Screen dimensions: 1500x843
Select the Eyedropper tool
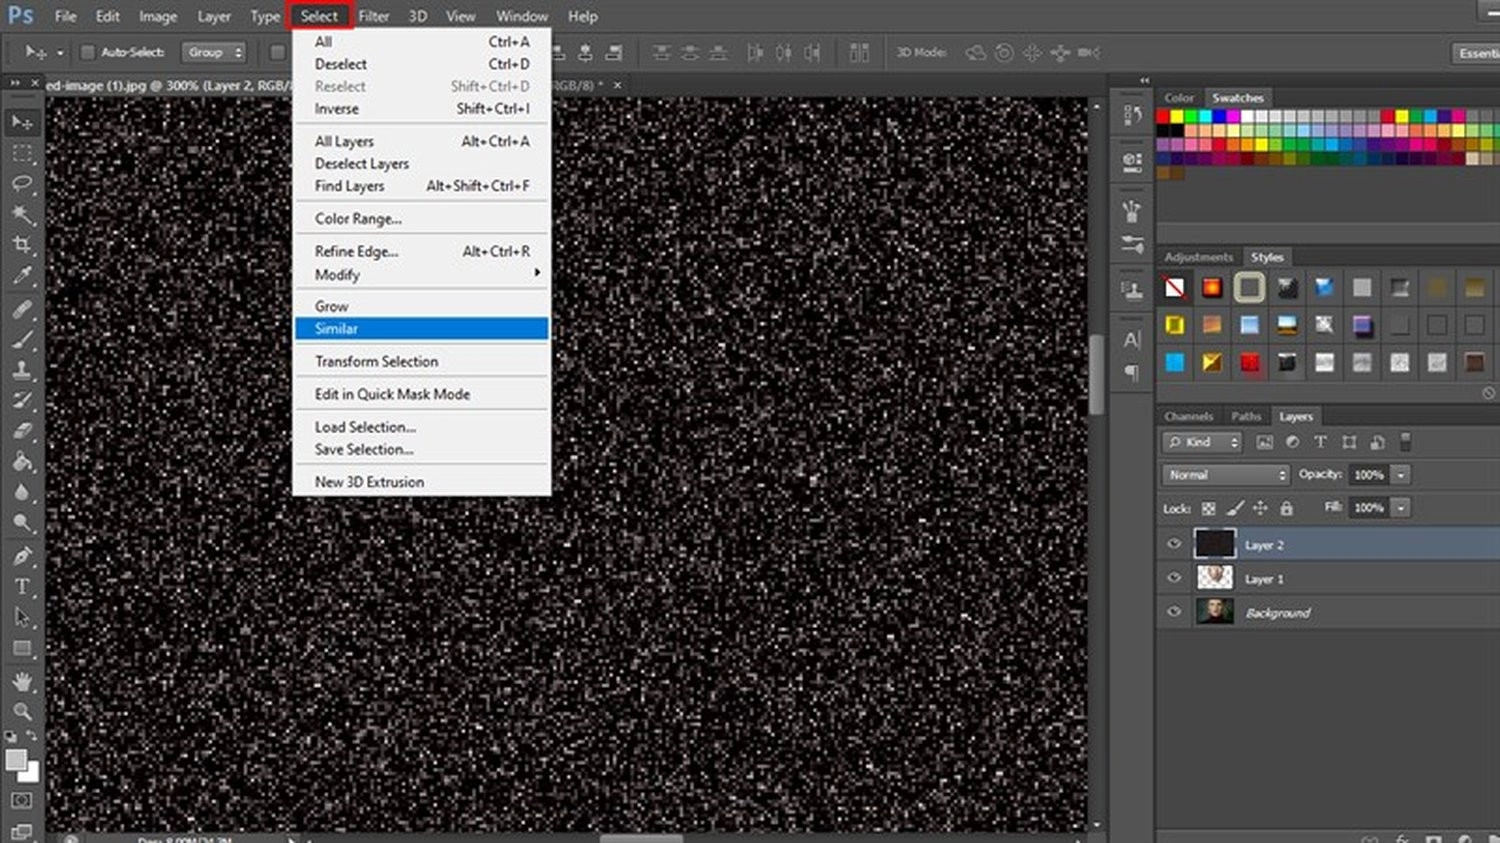tap(22, 276)
